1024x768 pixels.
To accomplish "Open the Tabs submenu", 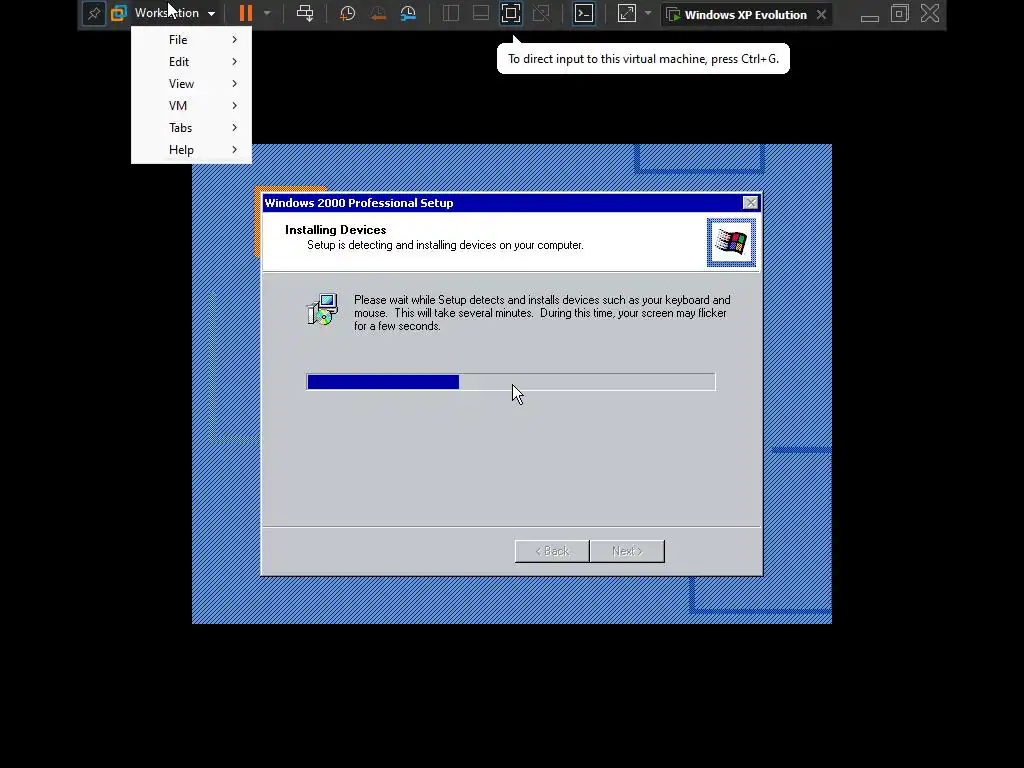I will 191,127.
